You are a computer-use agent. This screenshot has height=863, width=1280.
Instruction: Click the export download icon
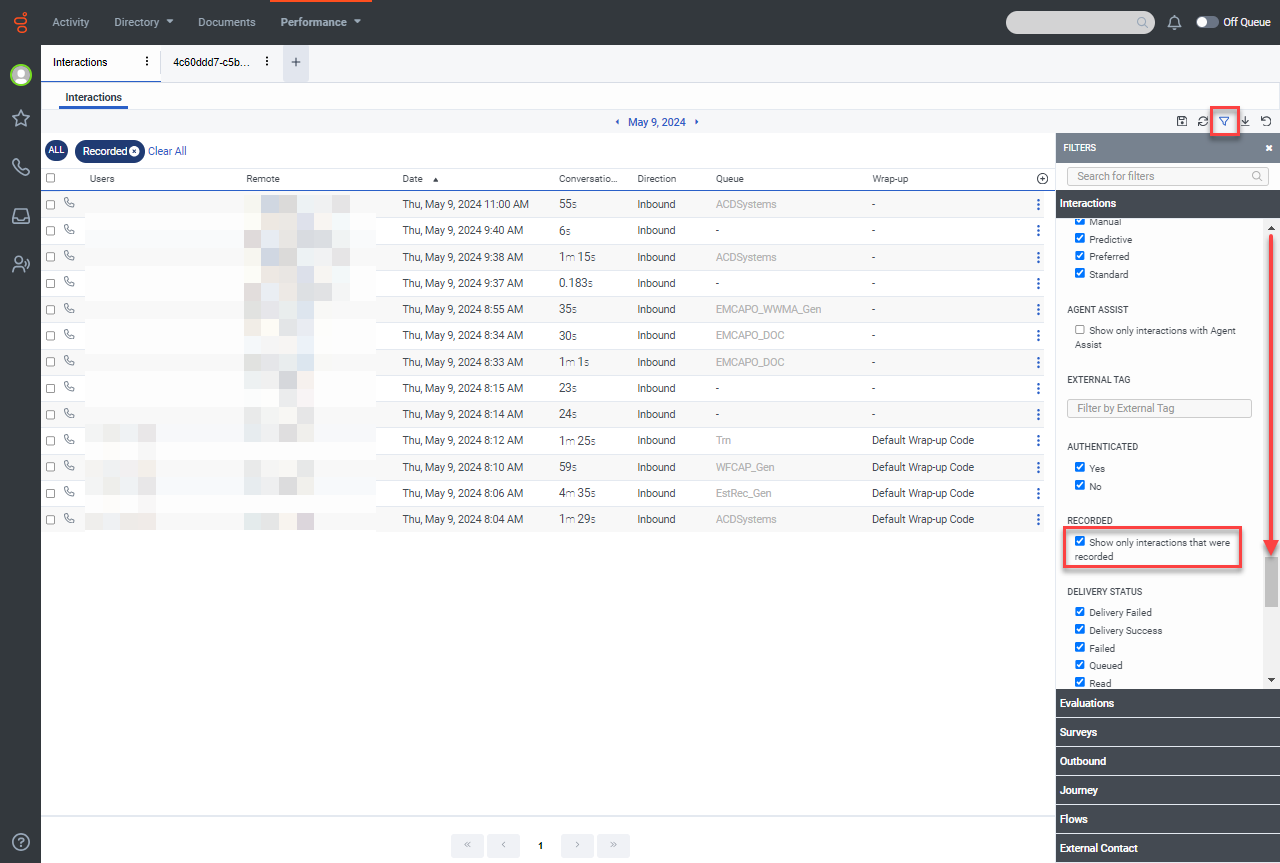tap(1246, 121)
